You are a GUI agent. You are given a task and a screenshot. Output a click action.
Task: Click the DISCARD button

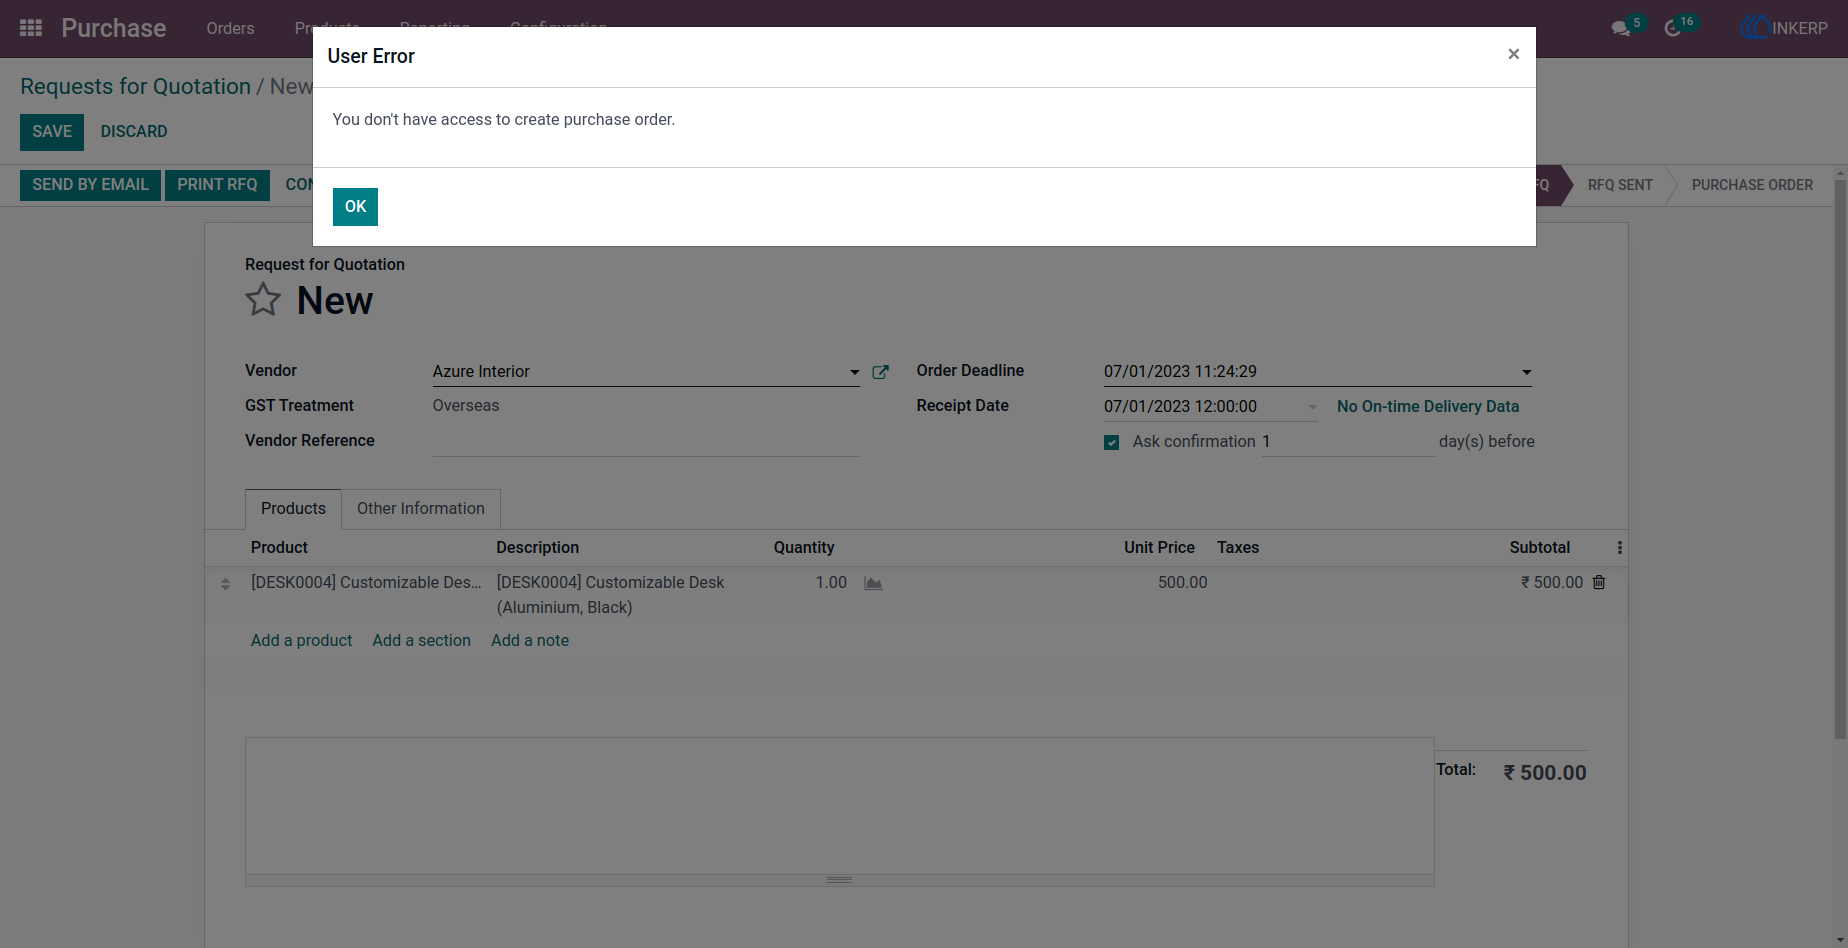(134, 132)
